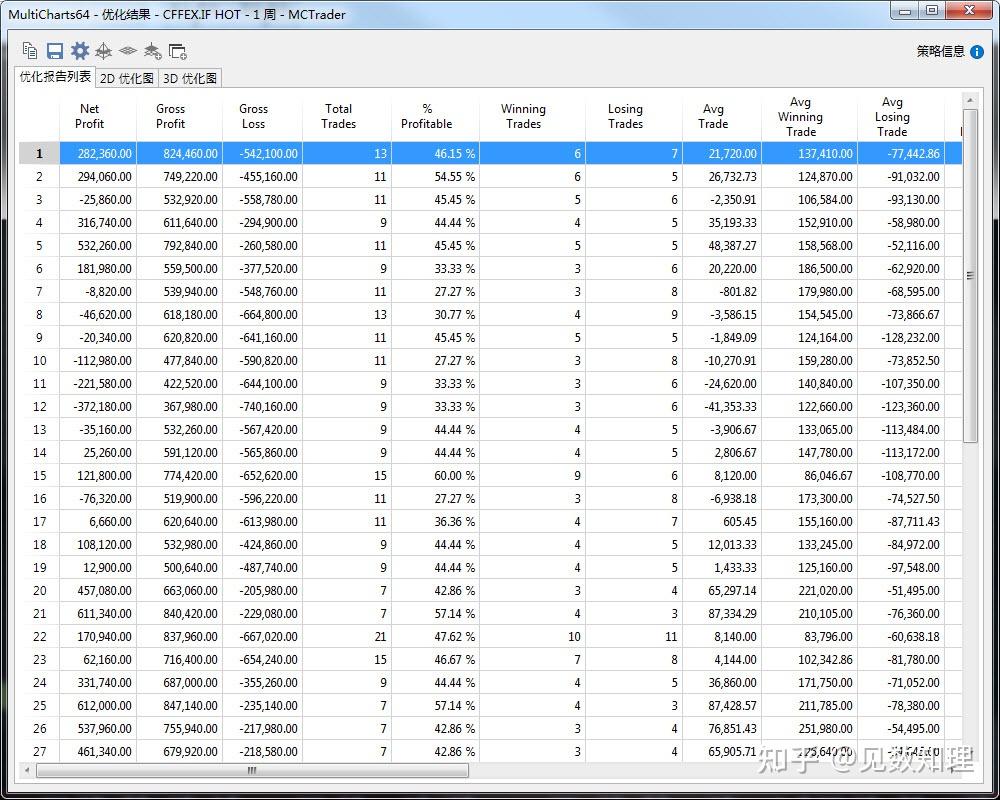This screenshot has height=800, width=1000.
Task: Switch to the 2D 优化图 tab
Action: (127, 78)
